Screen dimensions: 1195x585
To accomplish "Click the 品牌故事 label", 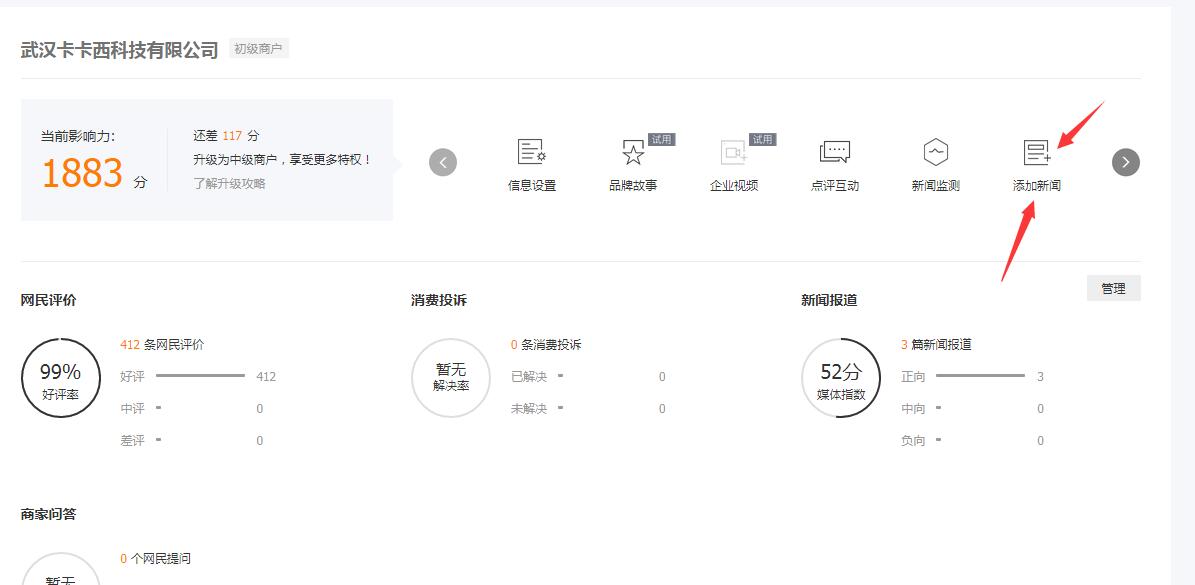I will (x=633, y=186).
